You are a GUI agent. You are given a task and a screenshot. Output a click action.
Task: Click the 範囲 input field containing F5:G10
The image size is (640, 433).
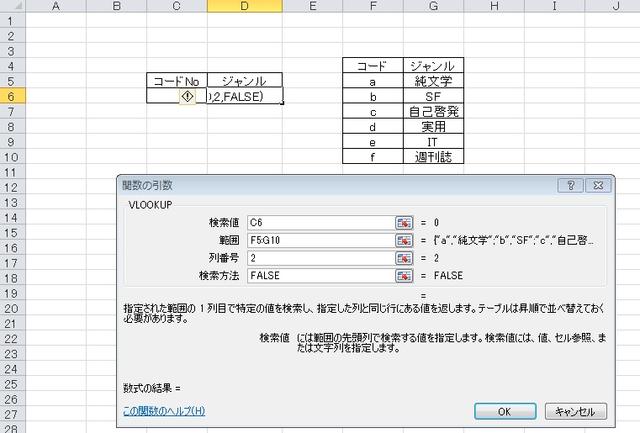coord(321,240)
